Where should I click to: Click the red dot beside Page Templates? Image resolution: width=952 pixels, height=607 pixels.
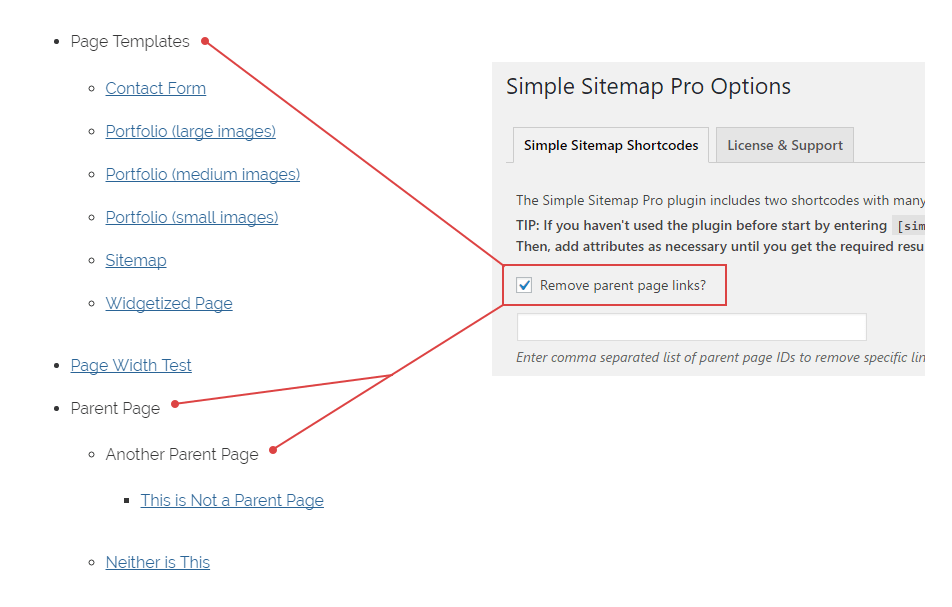pyautogui.click(x=205, y=41)
